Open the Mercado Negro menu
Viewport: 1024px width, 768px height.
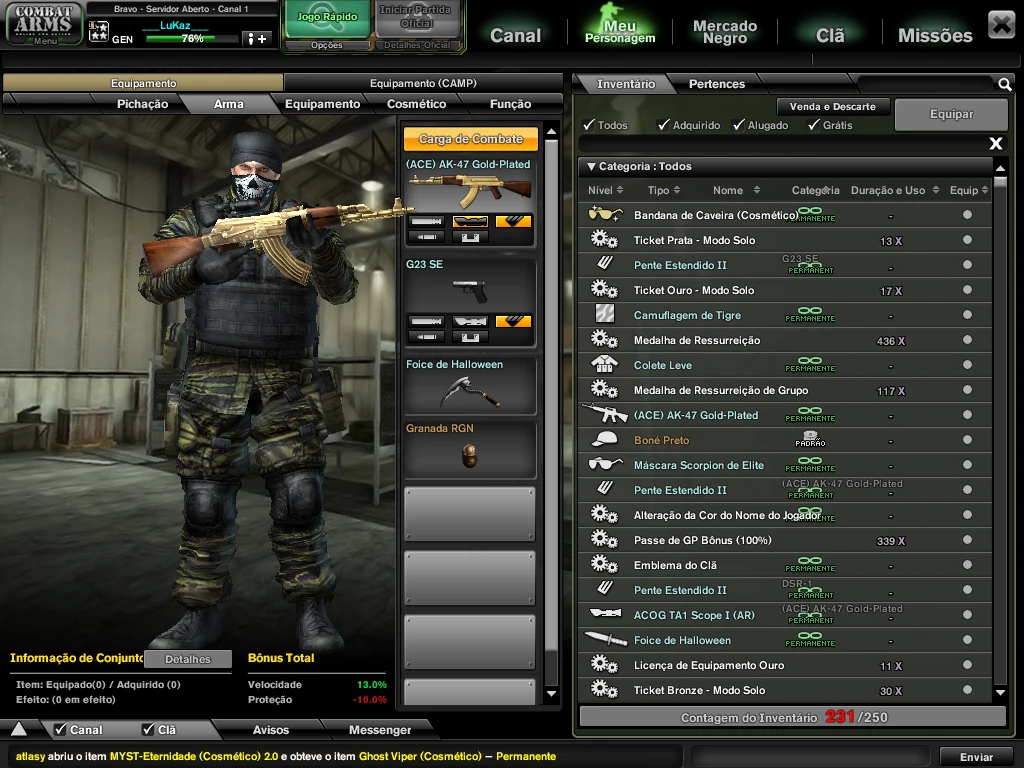[725, 32]
